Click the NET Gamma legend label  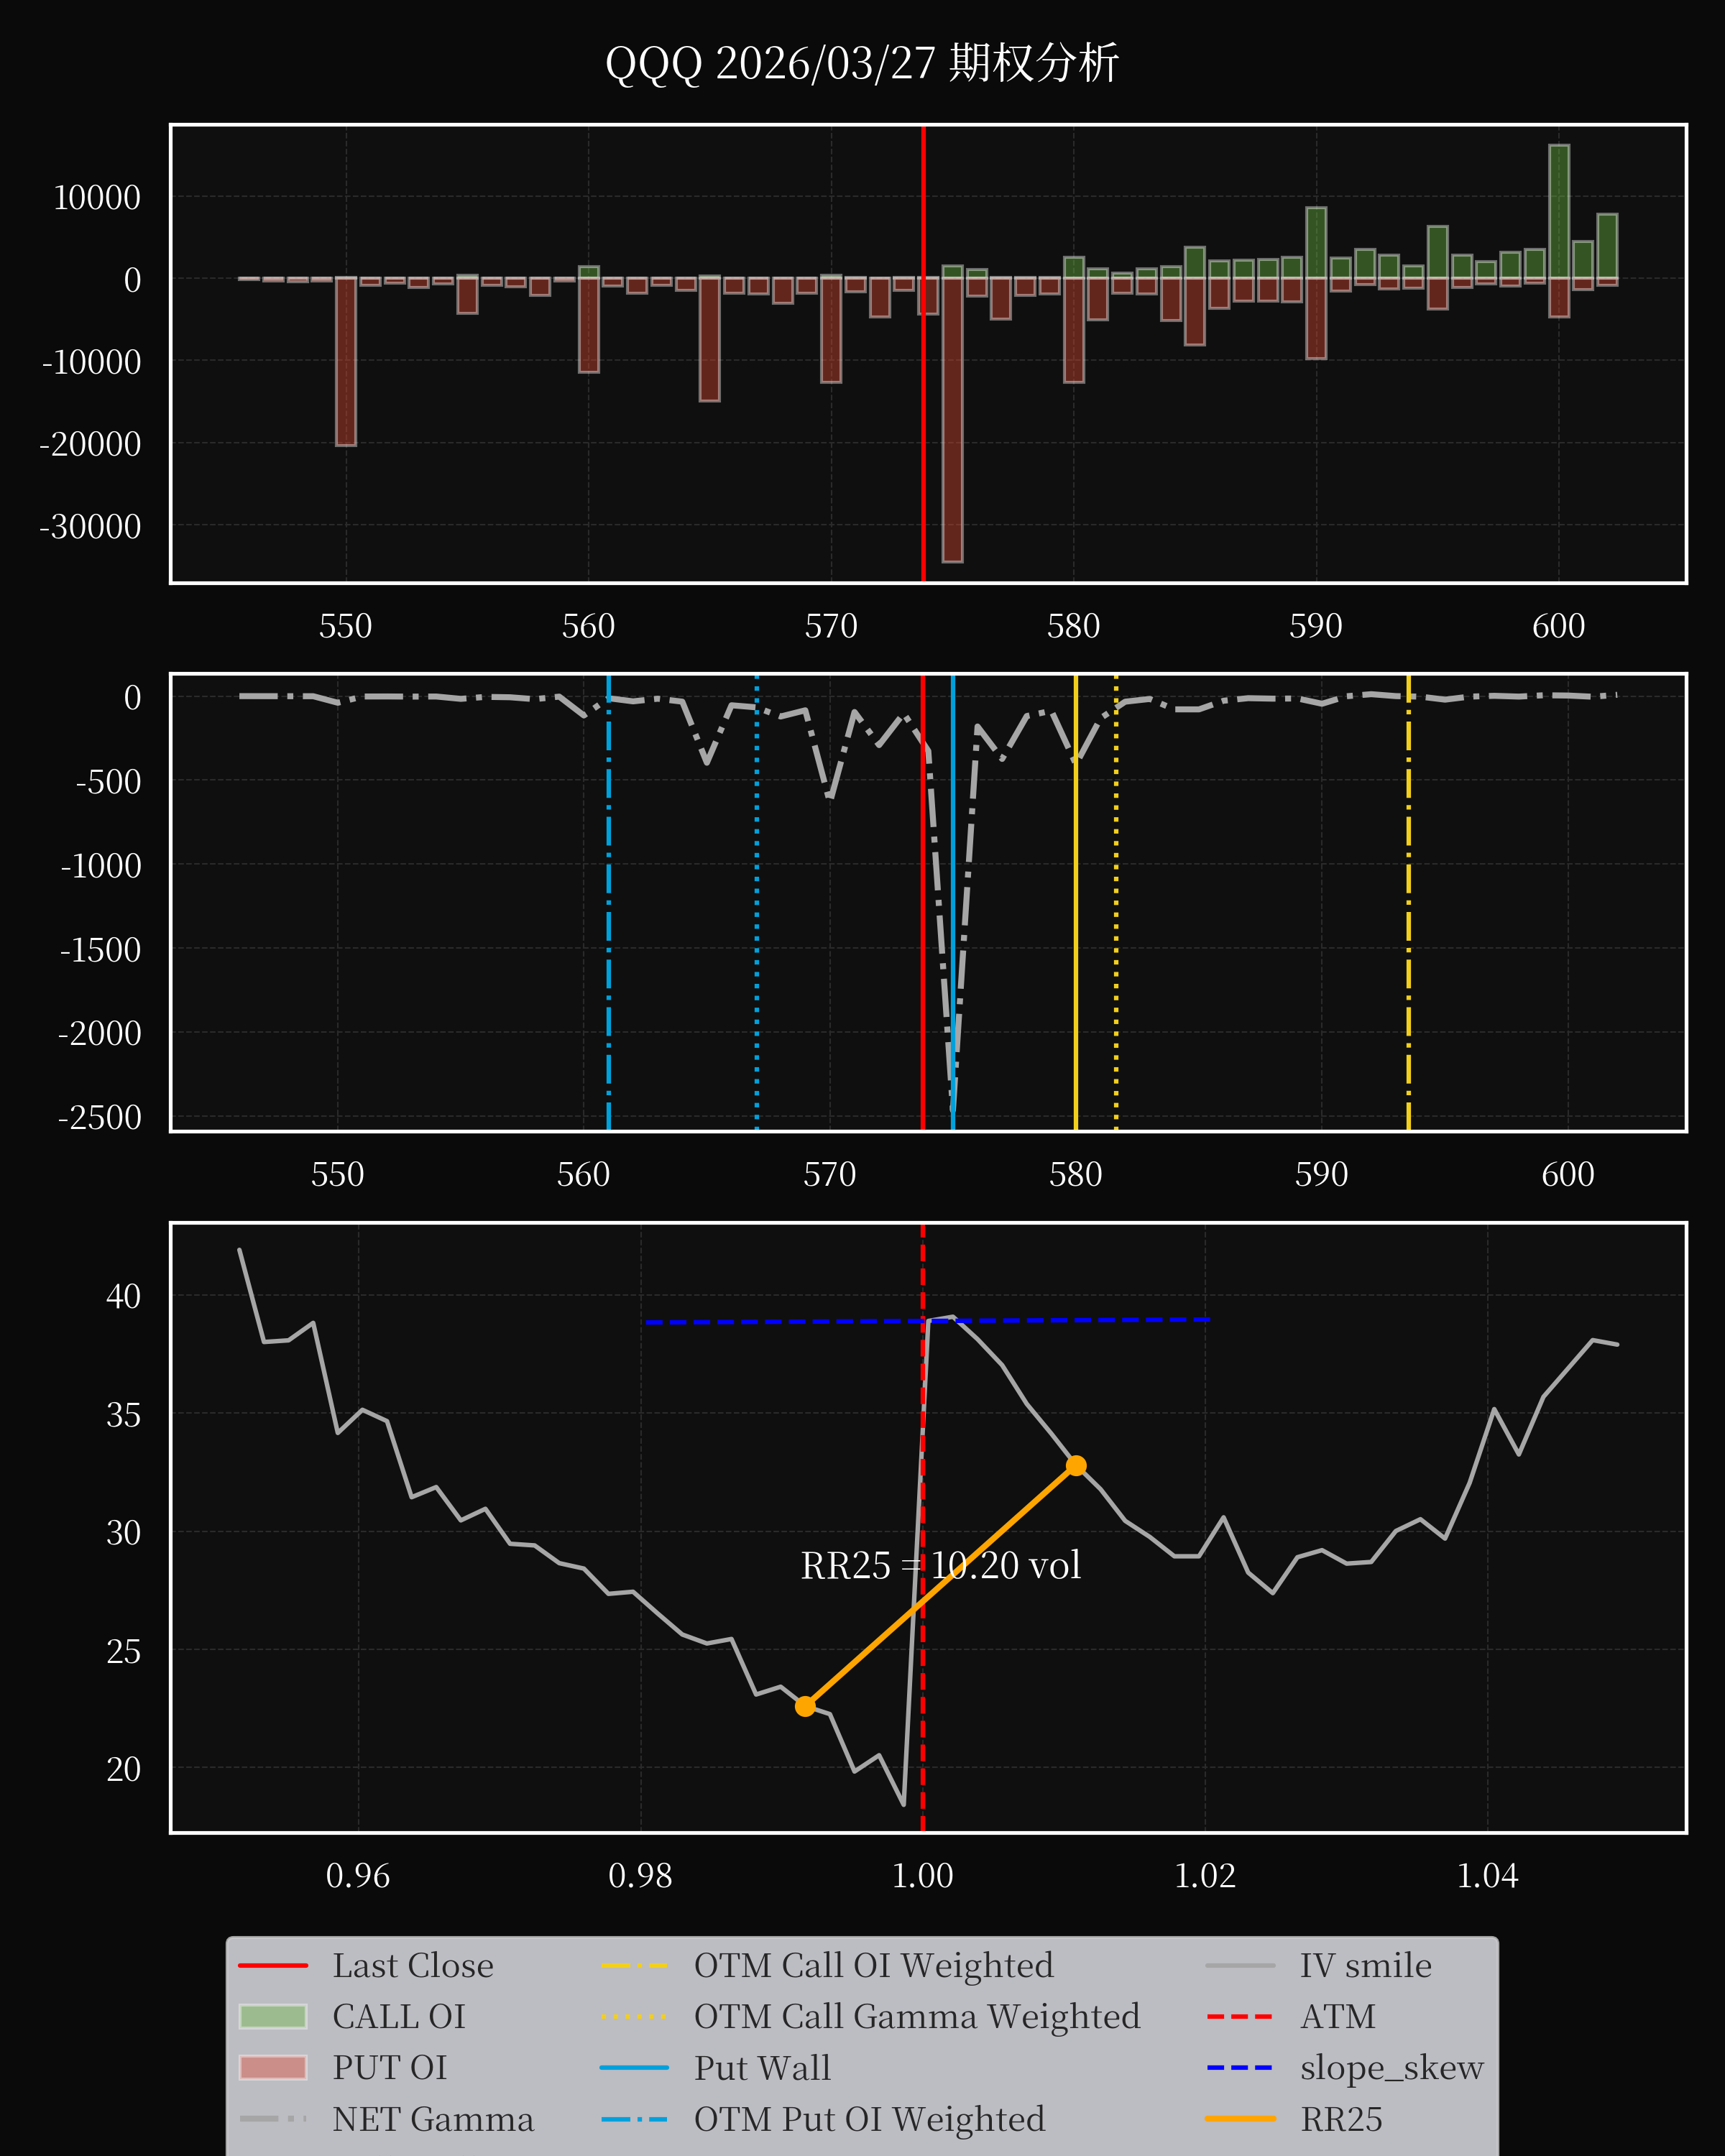[x=433, y=2119]
